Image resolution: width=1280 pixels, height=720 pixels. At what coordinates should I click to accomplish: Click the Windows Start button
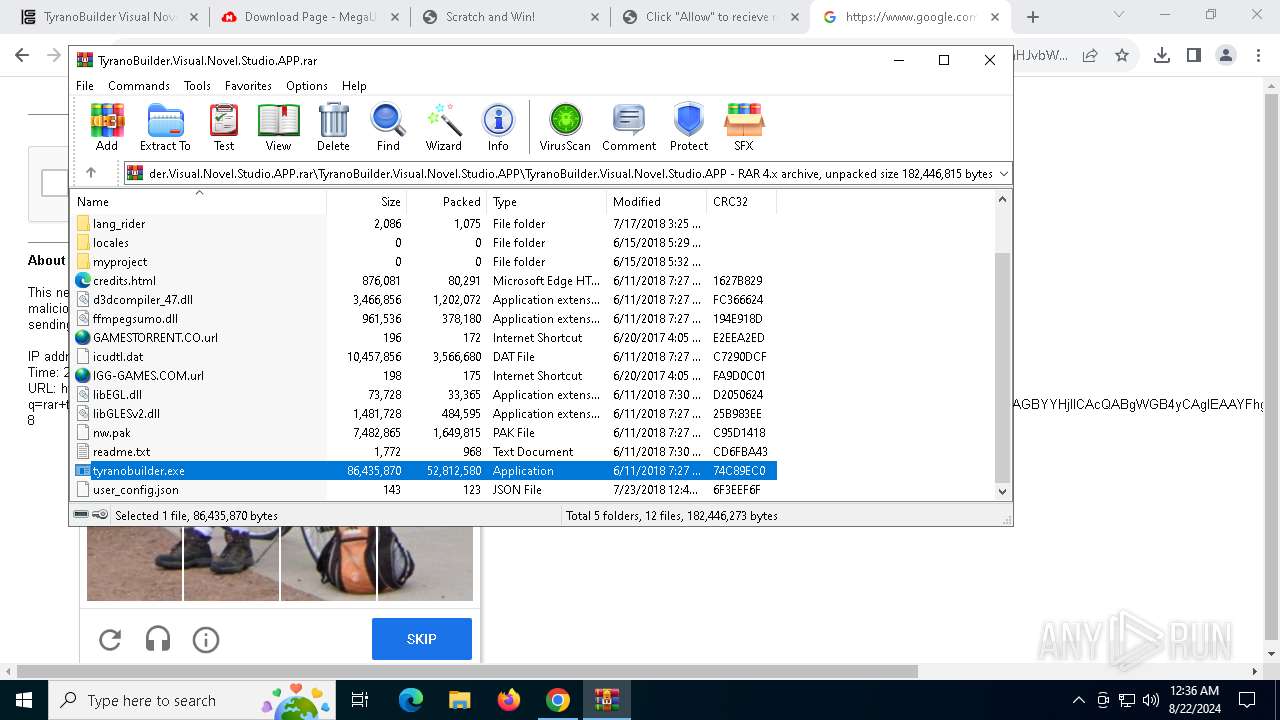(23, 700)
